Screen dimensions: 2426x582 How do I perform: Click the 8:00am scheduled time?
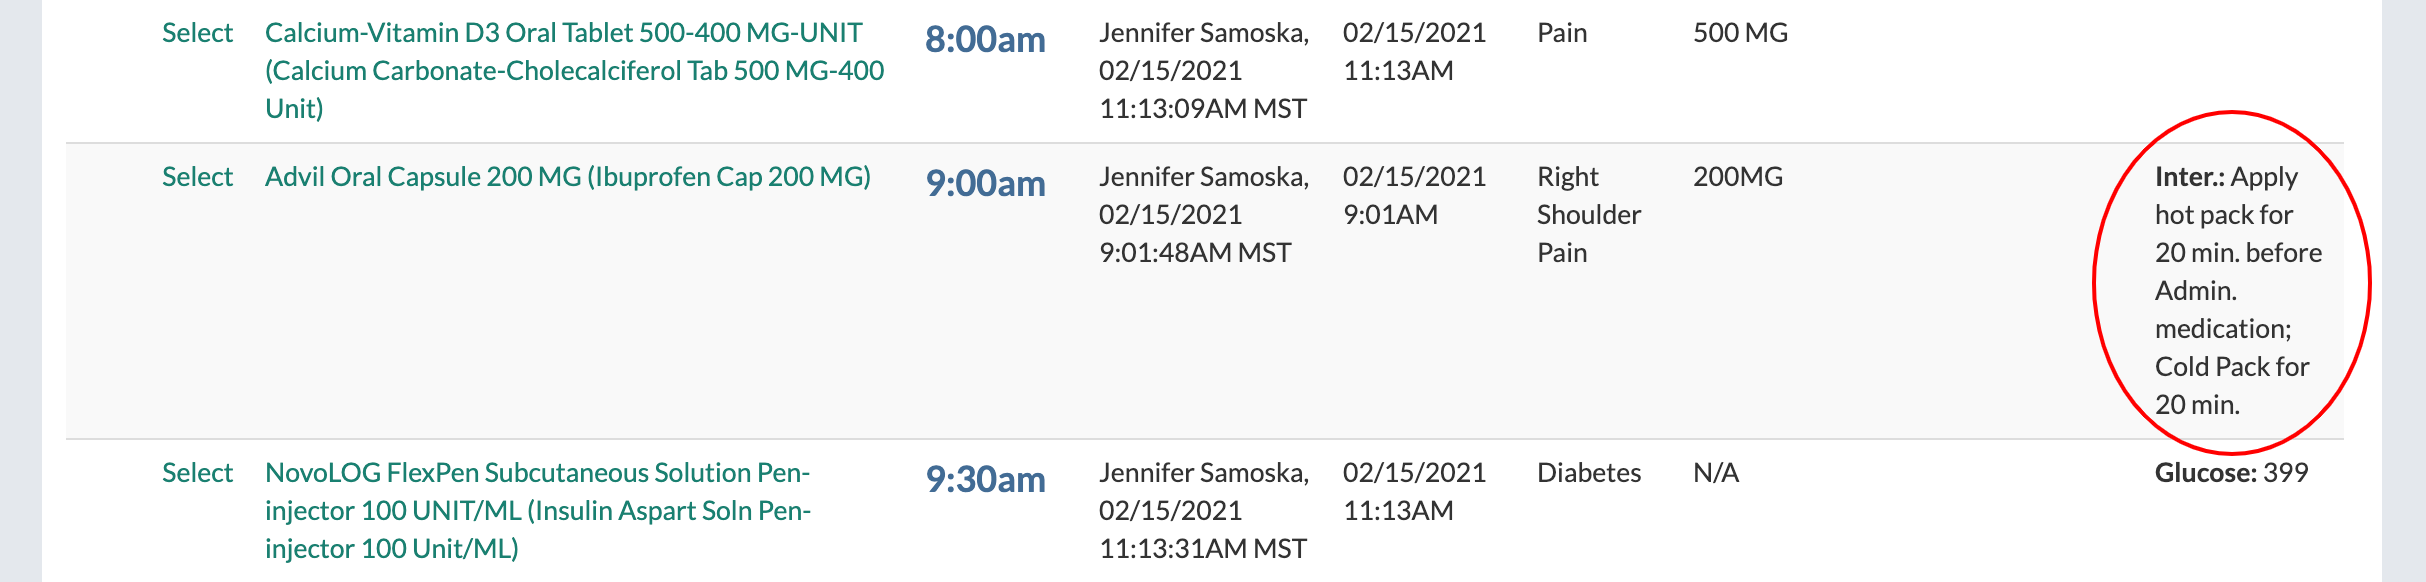[985, 40]
